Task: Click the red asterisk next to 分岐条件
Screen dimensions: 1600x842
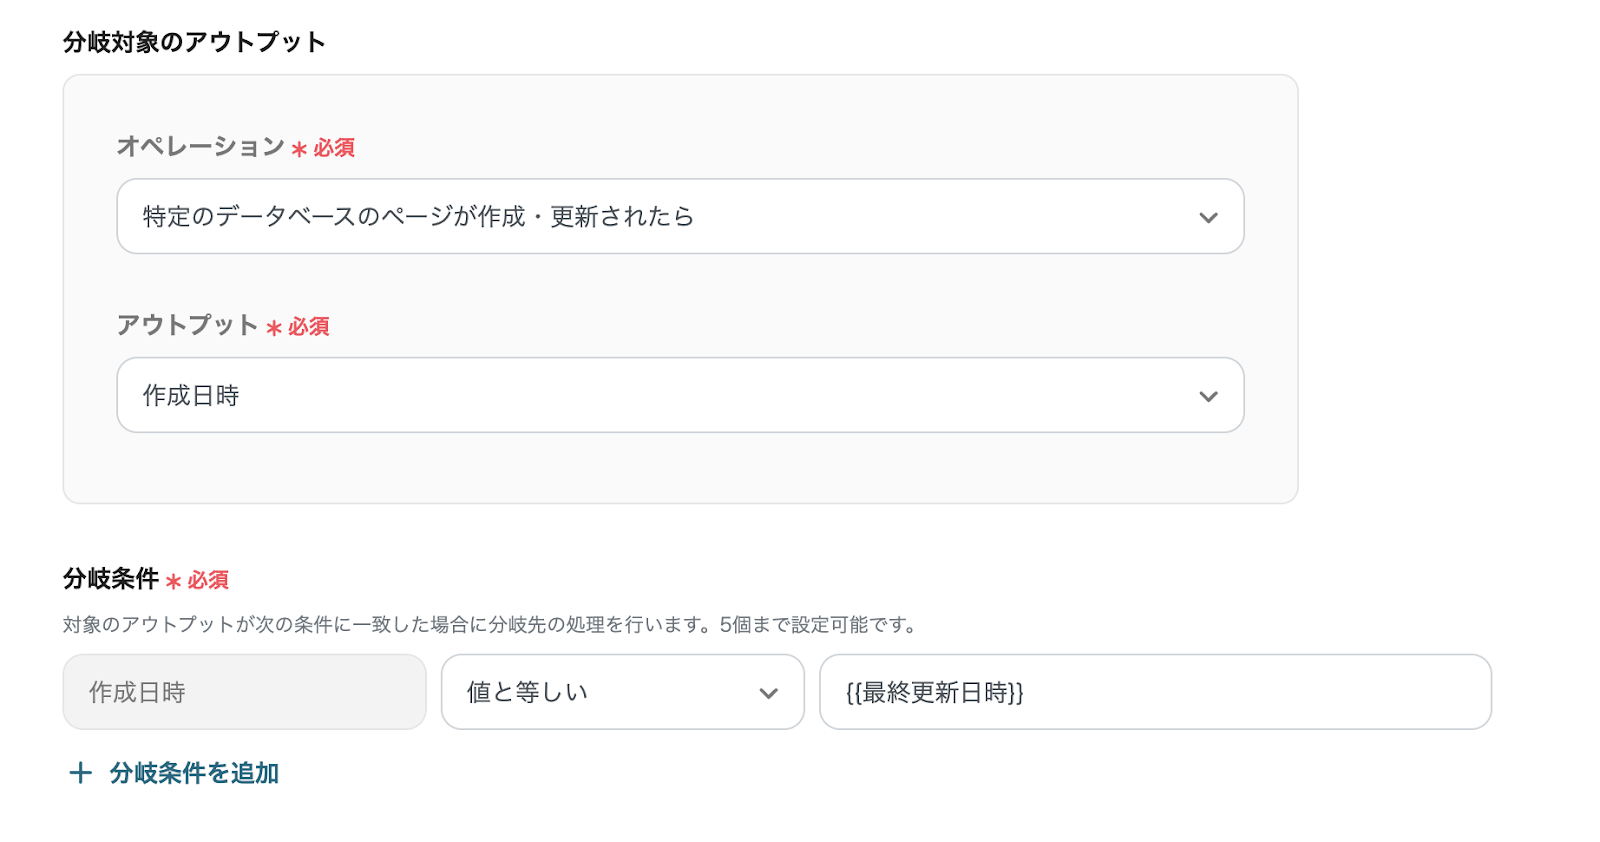Action: pos(173,581)
